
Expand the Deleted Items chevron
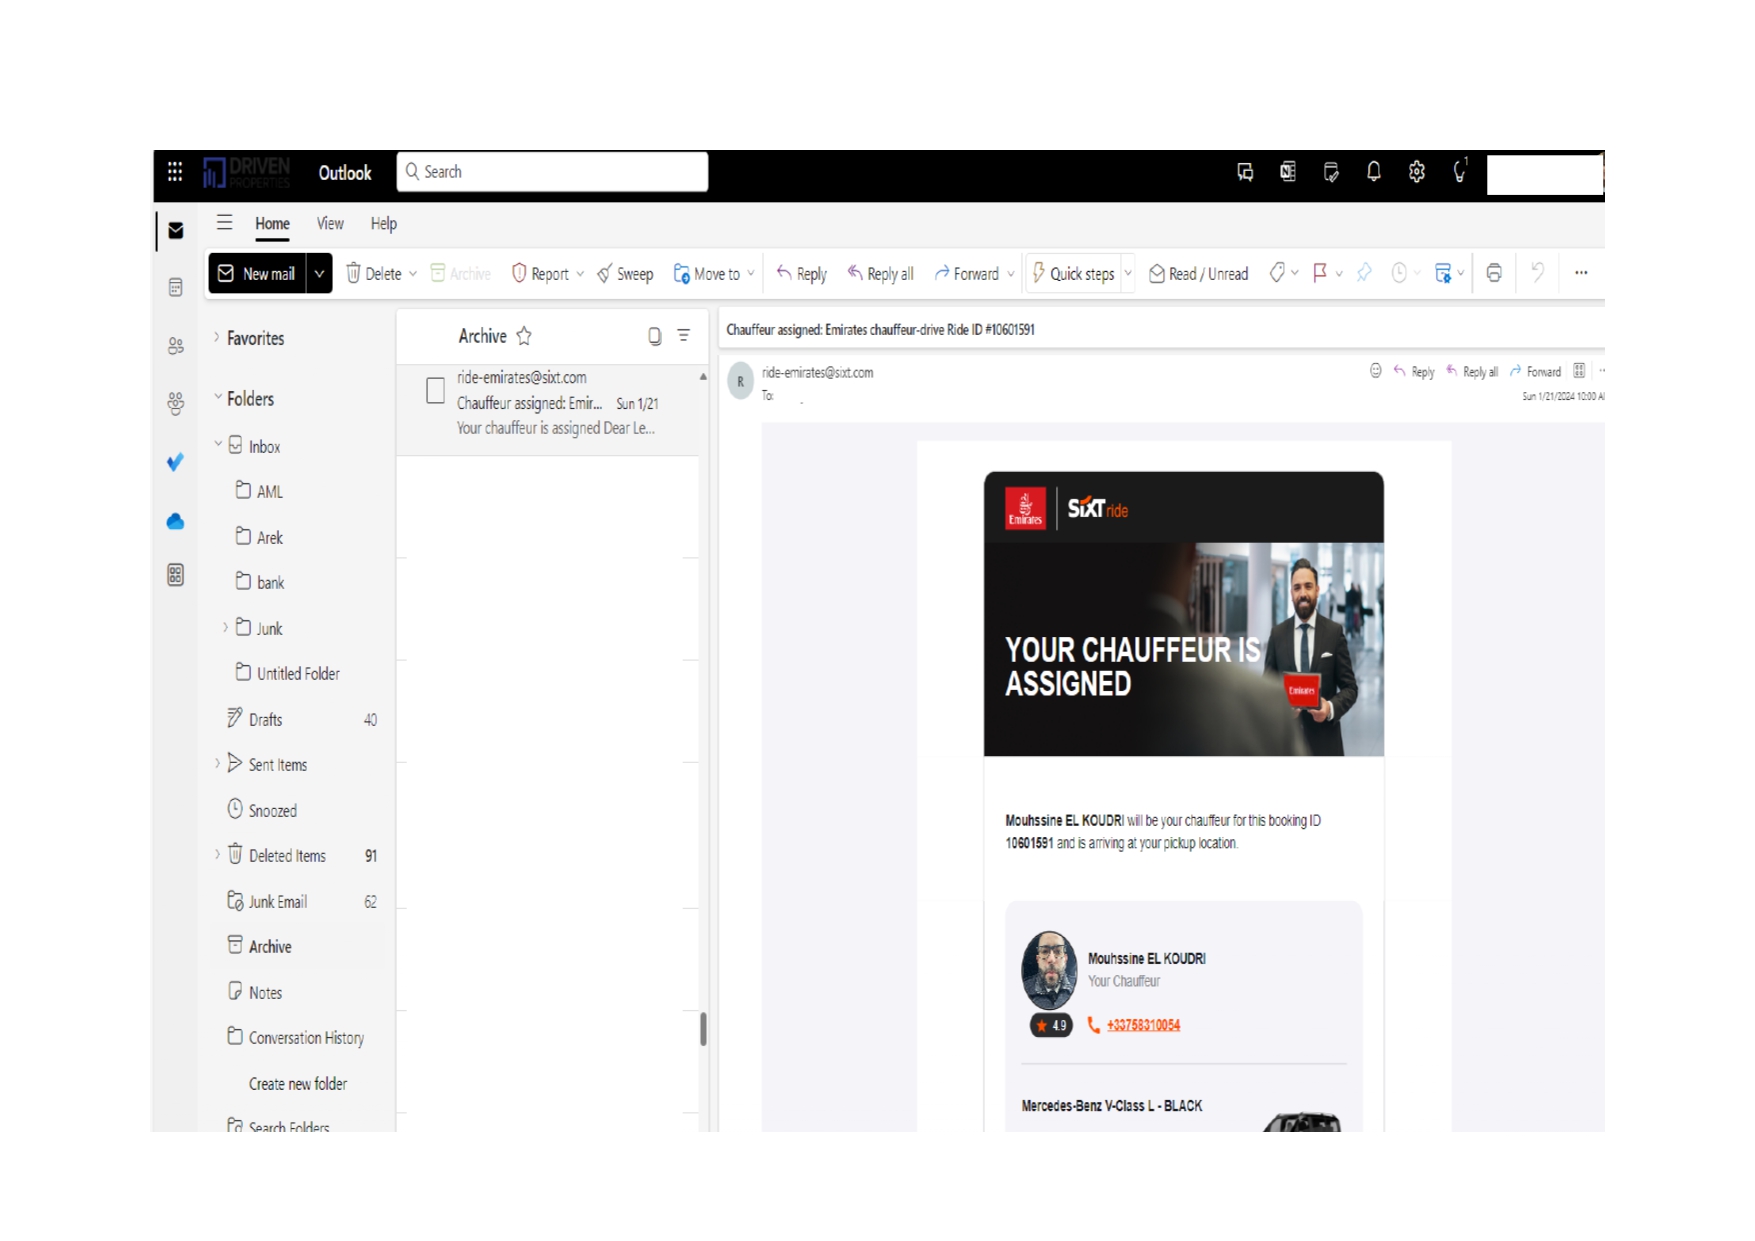coord(218,855)
